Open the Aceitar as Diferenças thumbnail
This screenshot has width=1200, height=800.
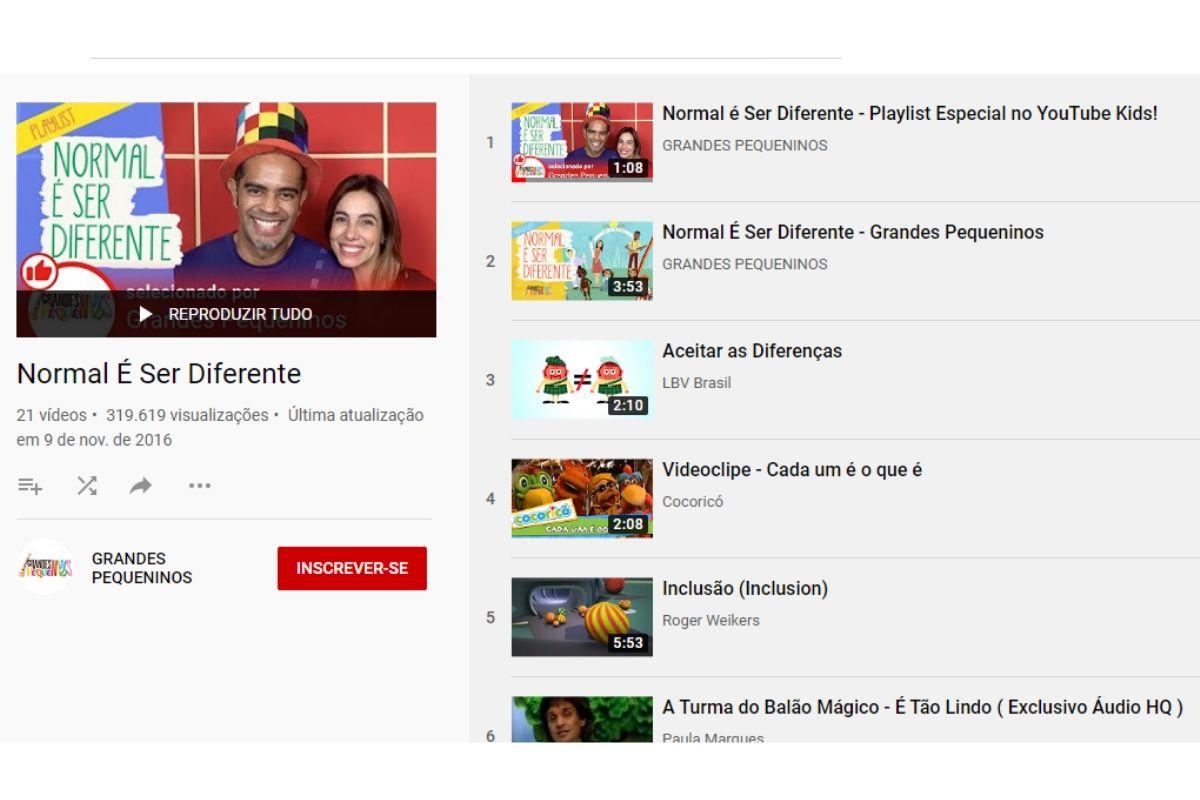click(x=582, y=380)
